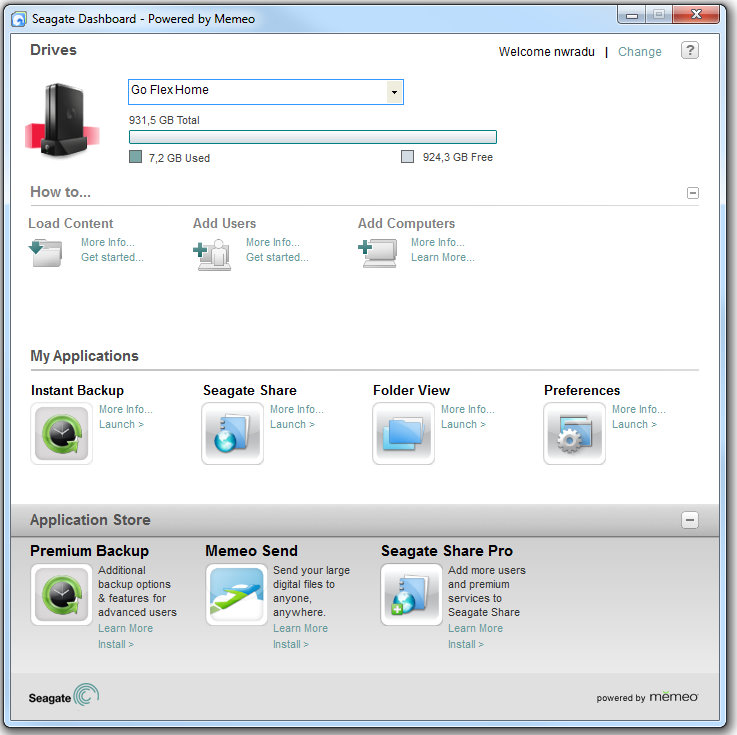Open the Preferences gear icon
737x735 pixels.
pos(574,433)
